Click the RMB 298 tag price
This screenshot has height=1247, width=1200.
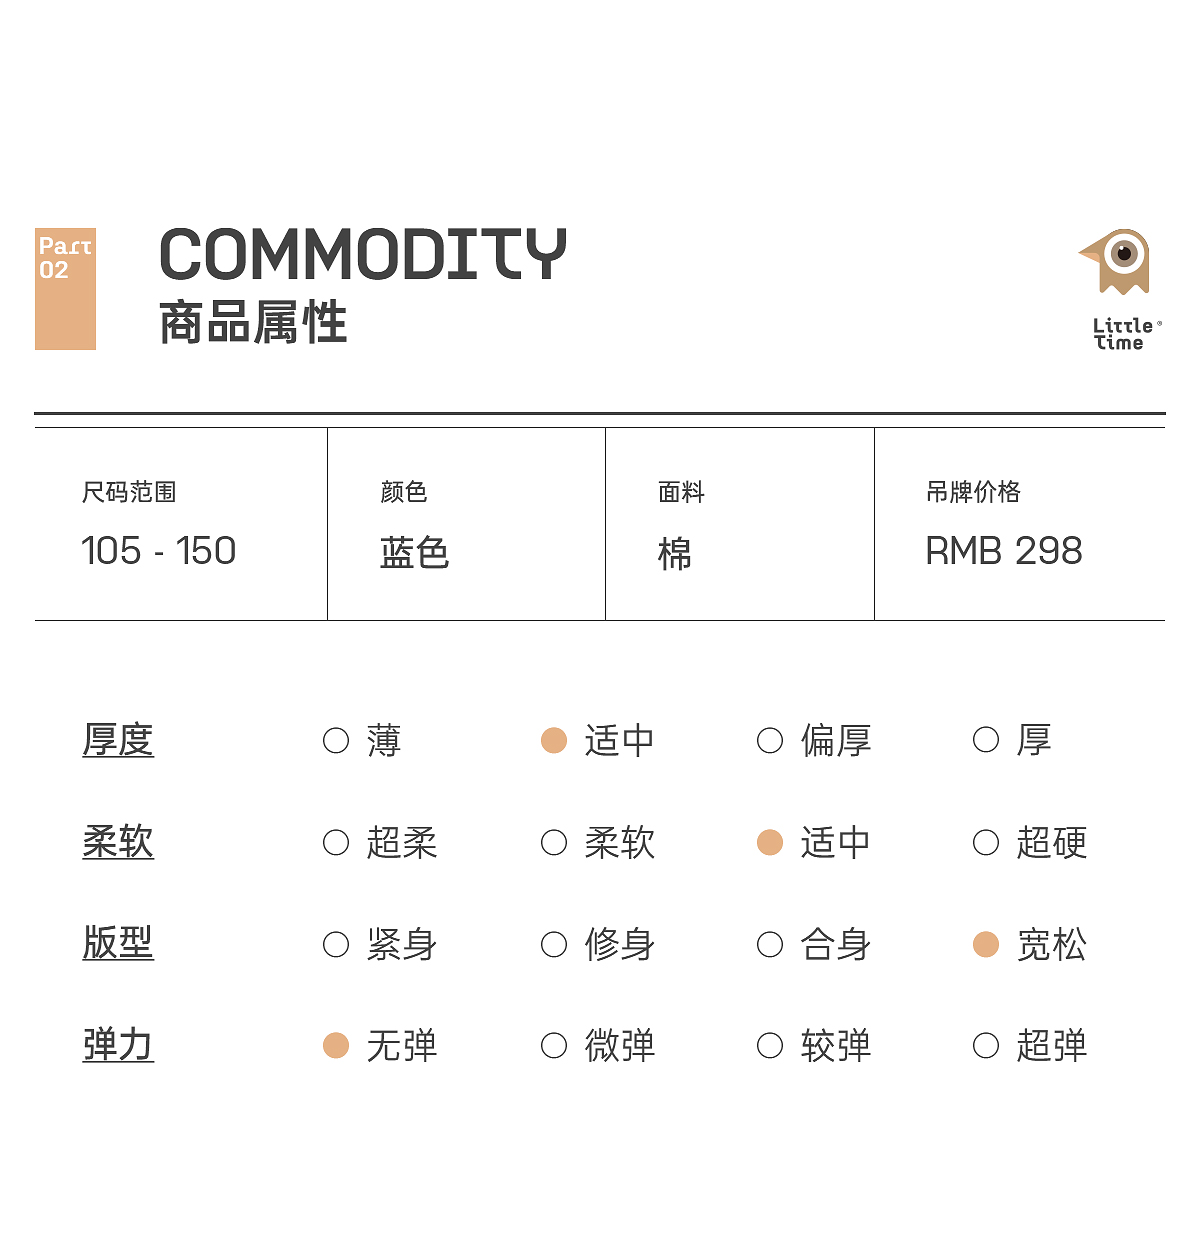pos(1004,551)
